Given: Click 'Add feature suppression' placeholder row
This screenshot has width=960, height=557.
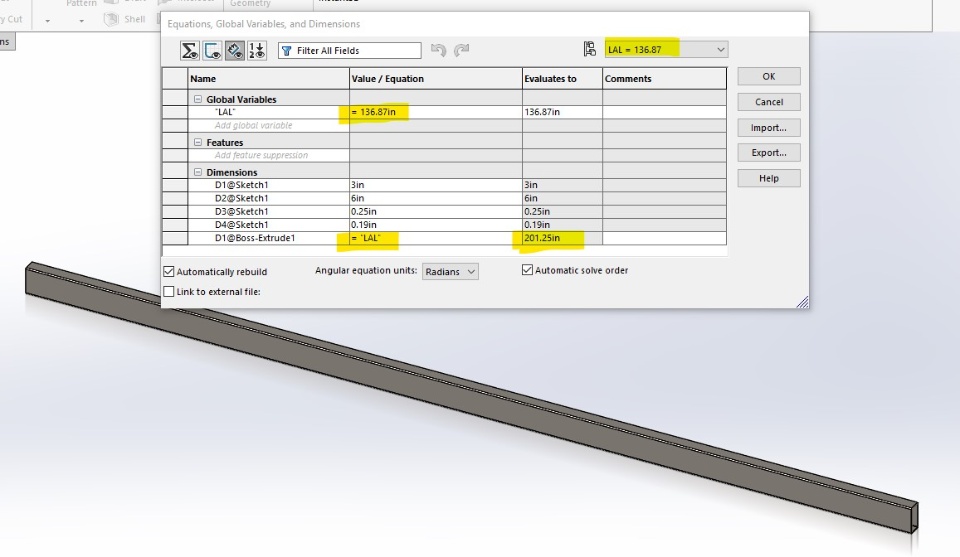Looking at the screenshot, I should tap(268, 155).
